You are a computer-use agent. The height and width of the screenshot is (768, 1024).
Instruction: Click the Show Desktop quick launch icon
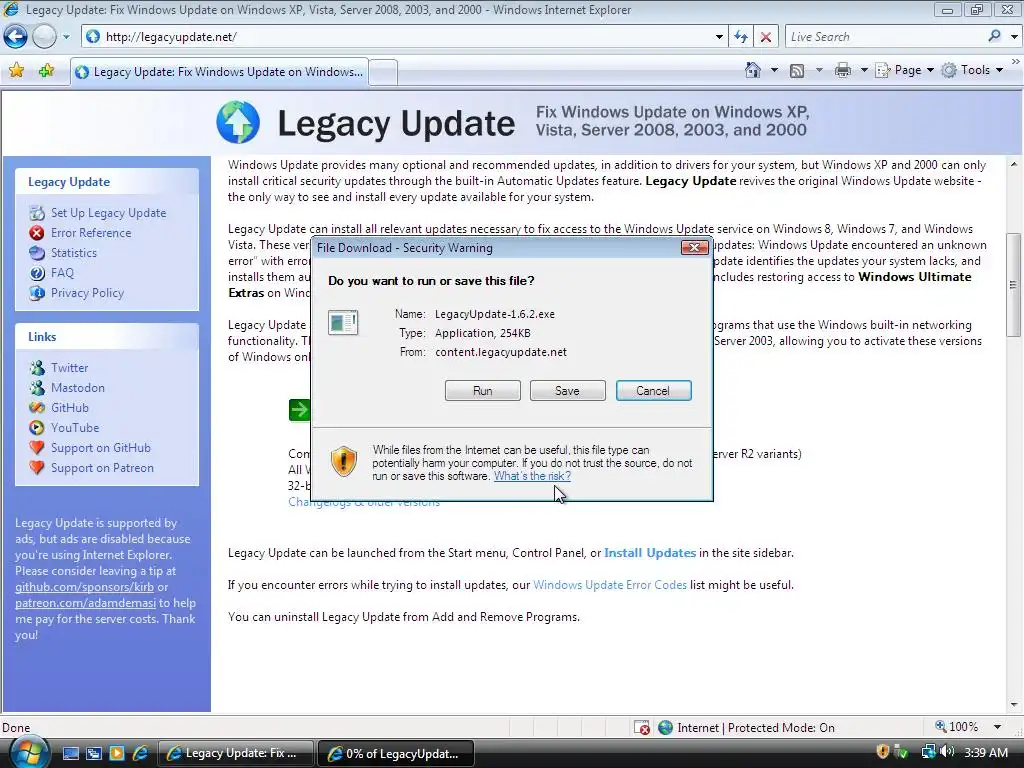click(71, 753)
